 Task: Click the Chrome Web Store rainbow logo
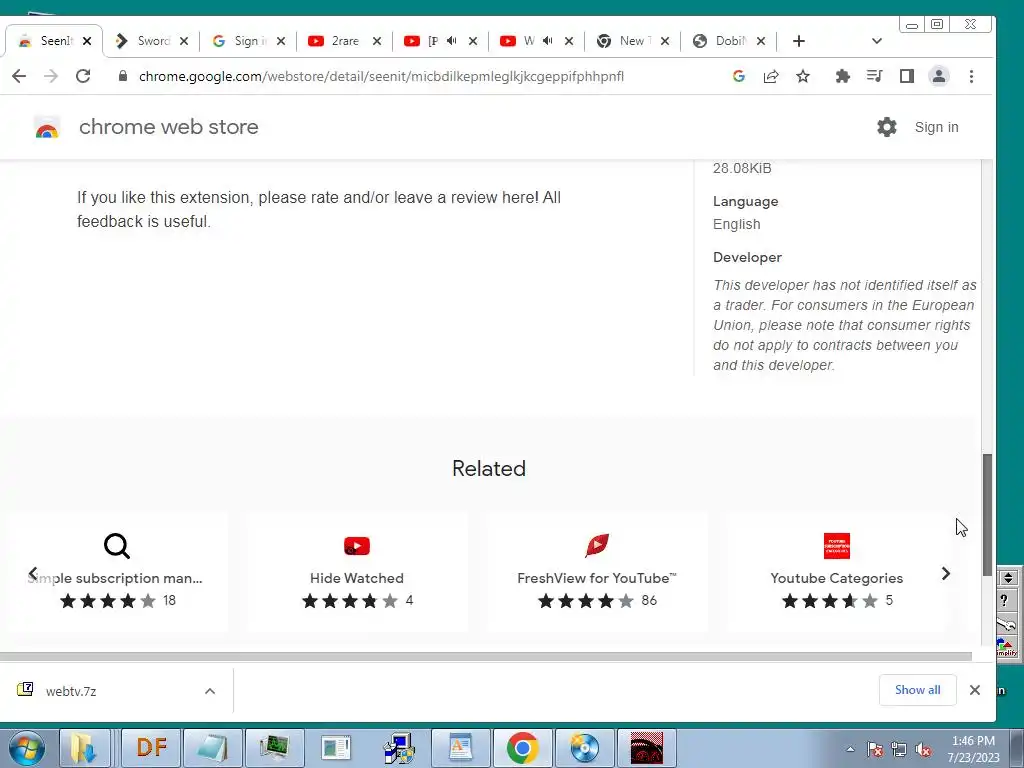(x=46, y=127)
